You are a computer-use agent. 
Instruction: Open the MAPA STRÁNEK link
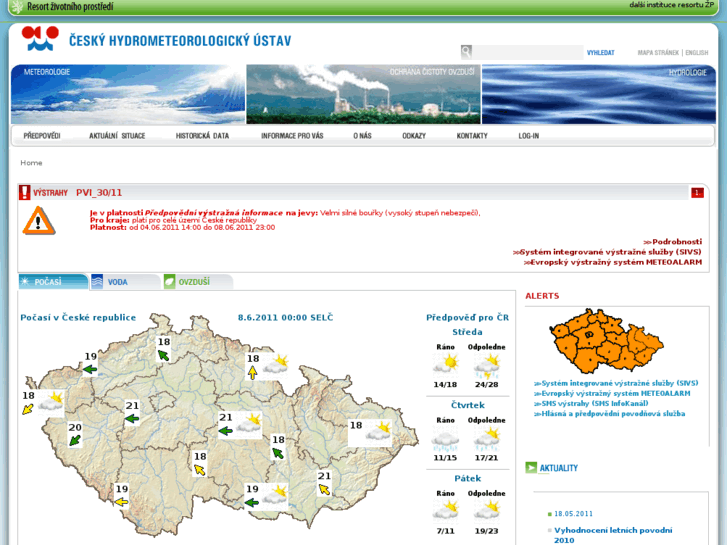[658, 53]
